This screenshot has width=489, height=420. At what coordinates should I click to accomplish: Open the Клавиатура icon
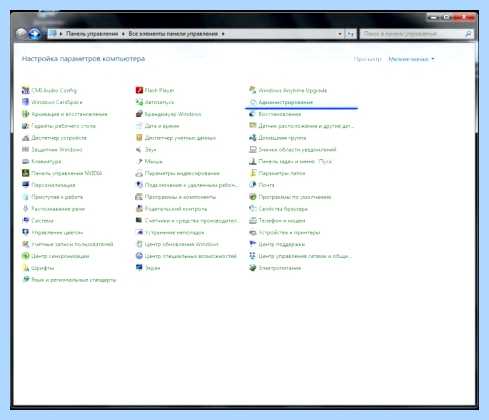[26, 161]
